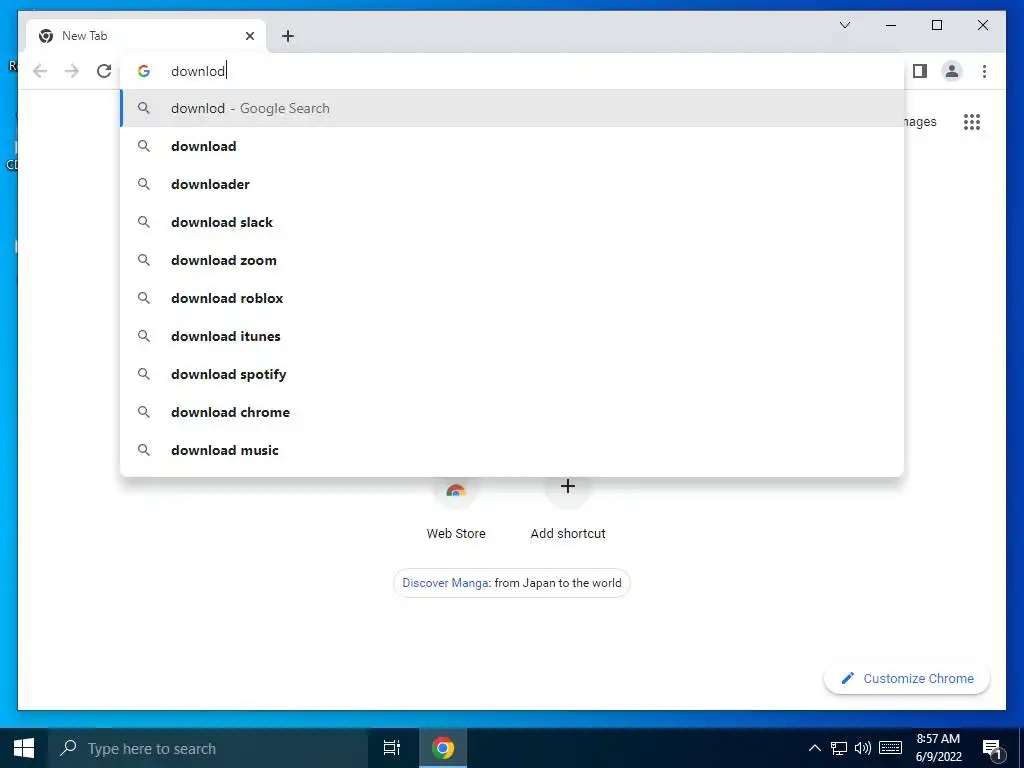Screen dimensions: 1024x768
Task: Show hidden system tray icons
Action: 814,748
